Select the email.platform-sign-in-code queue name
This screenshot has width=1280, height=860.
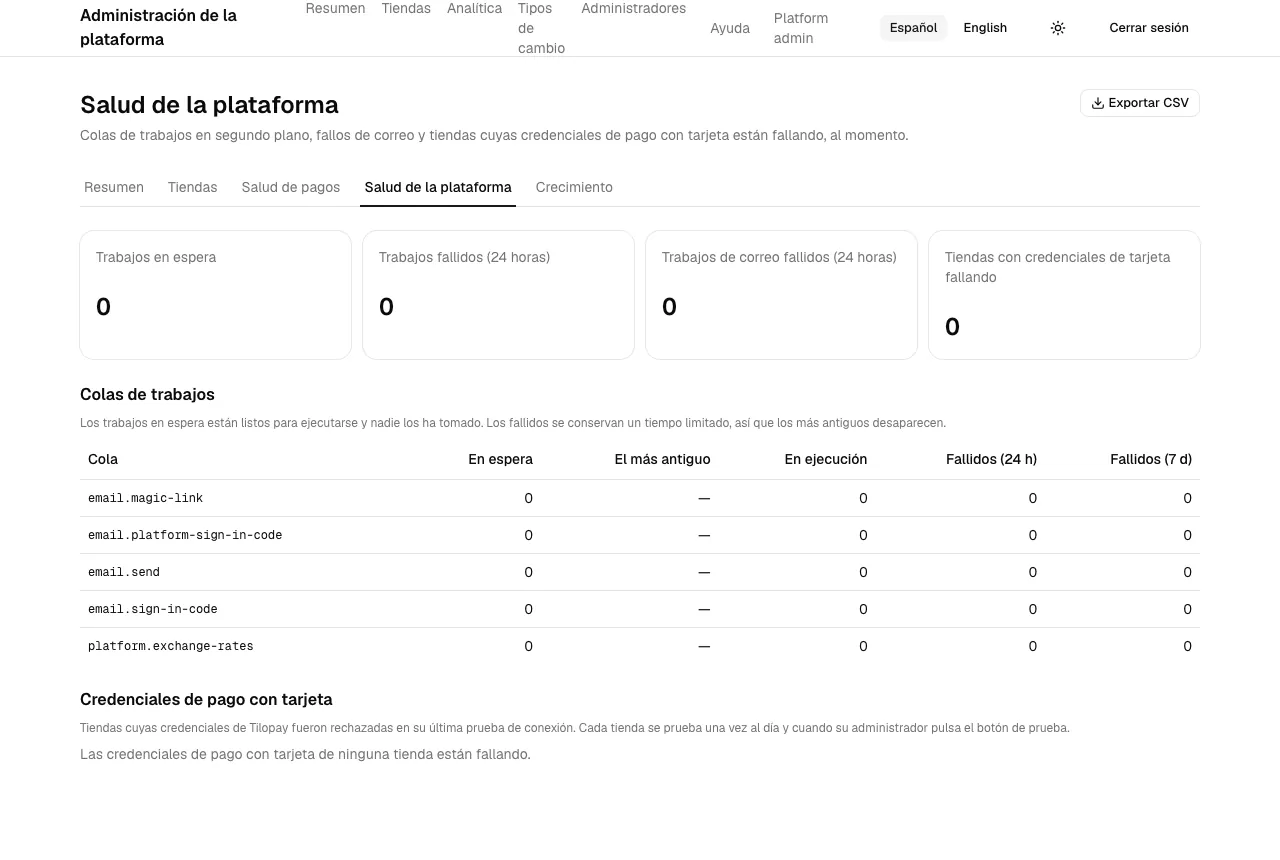[185, 535]
